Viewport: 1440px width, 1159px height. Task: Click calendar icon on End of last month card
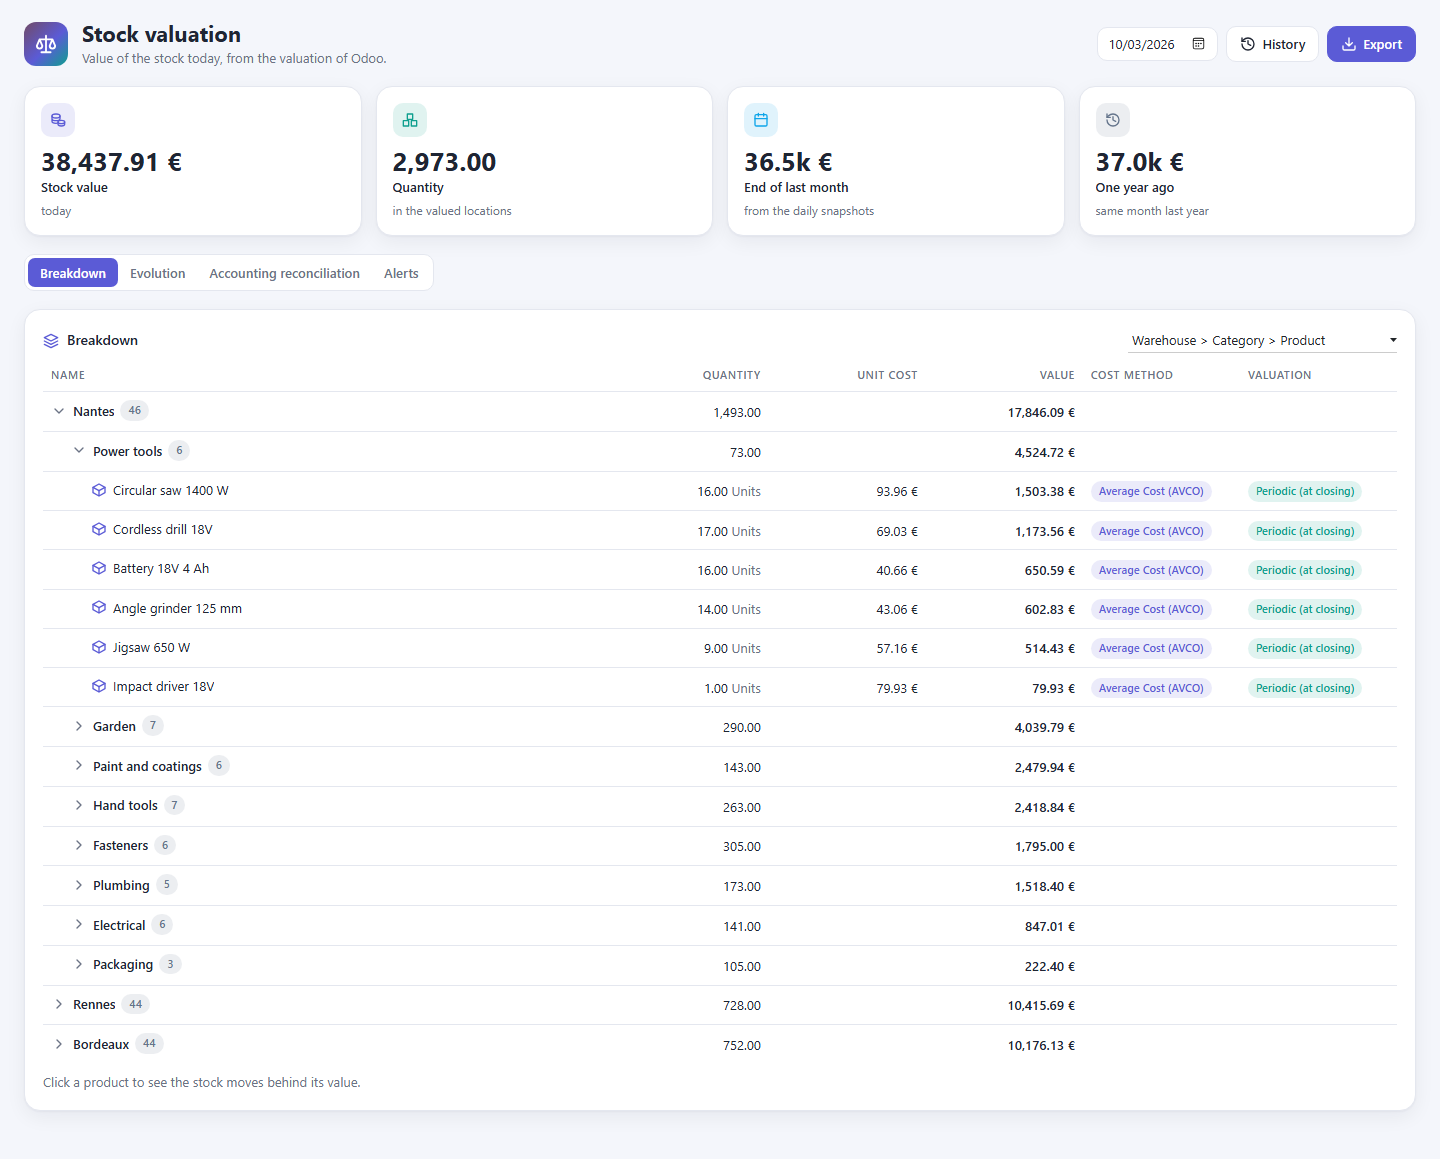point(761,120)
